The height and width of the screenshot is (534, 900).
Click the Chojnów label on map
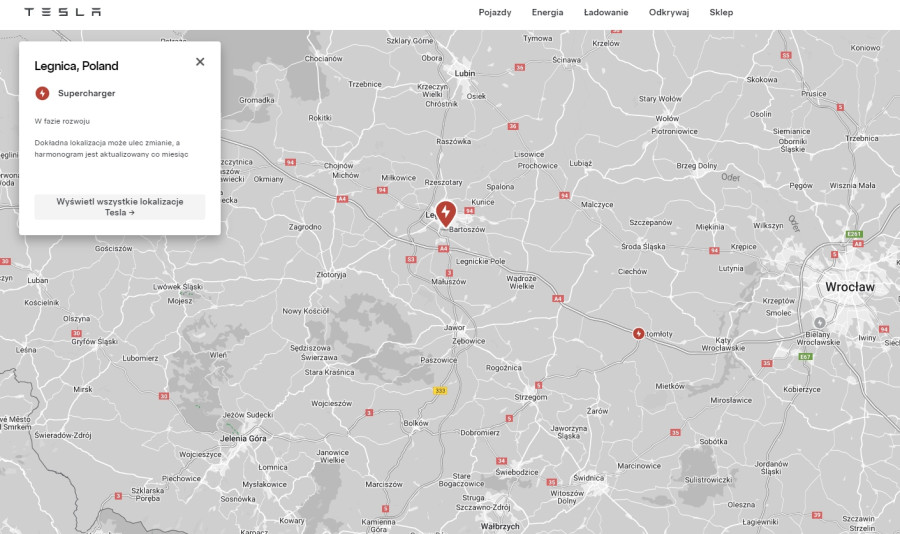click(x=338, y=165)
